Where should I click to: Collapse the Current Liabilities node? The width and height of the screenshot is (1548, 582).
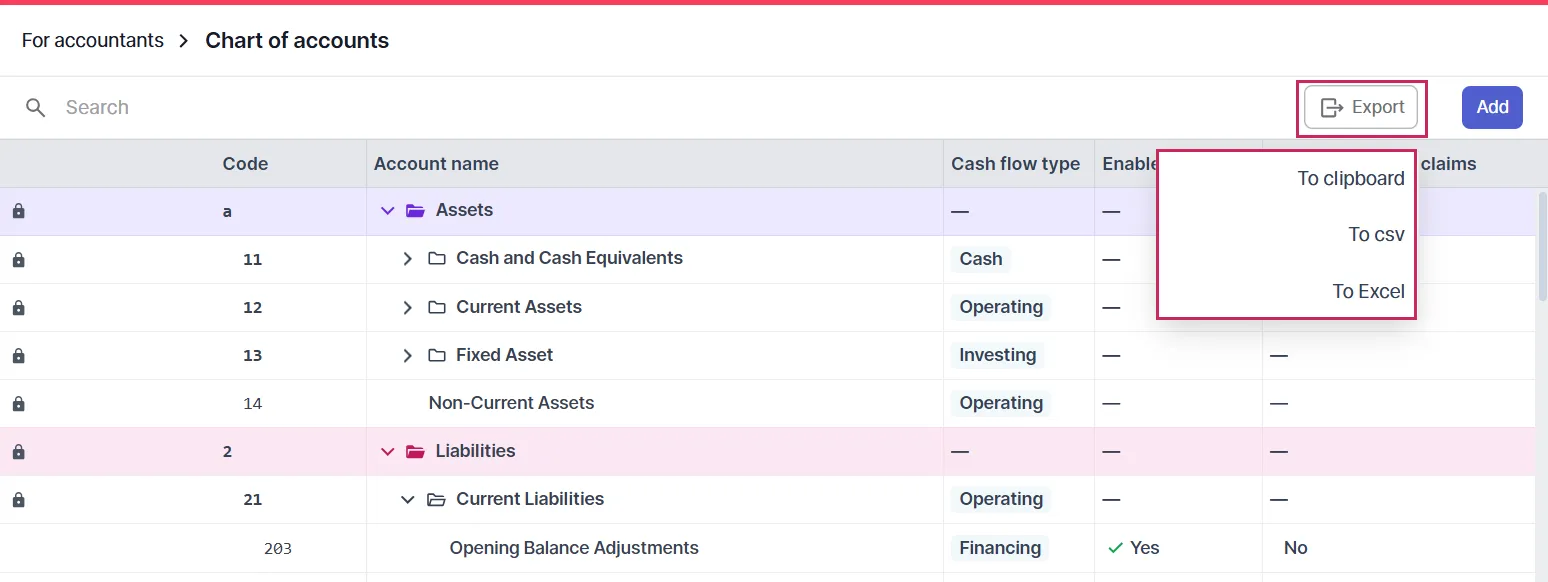(407, 499)
